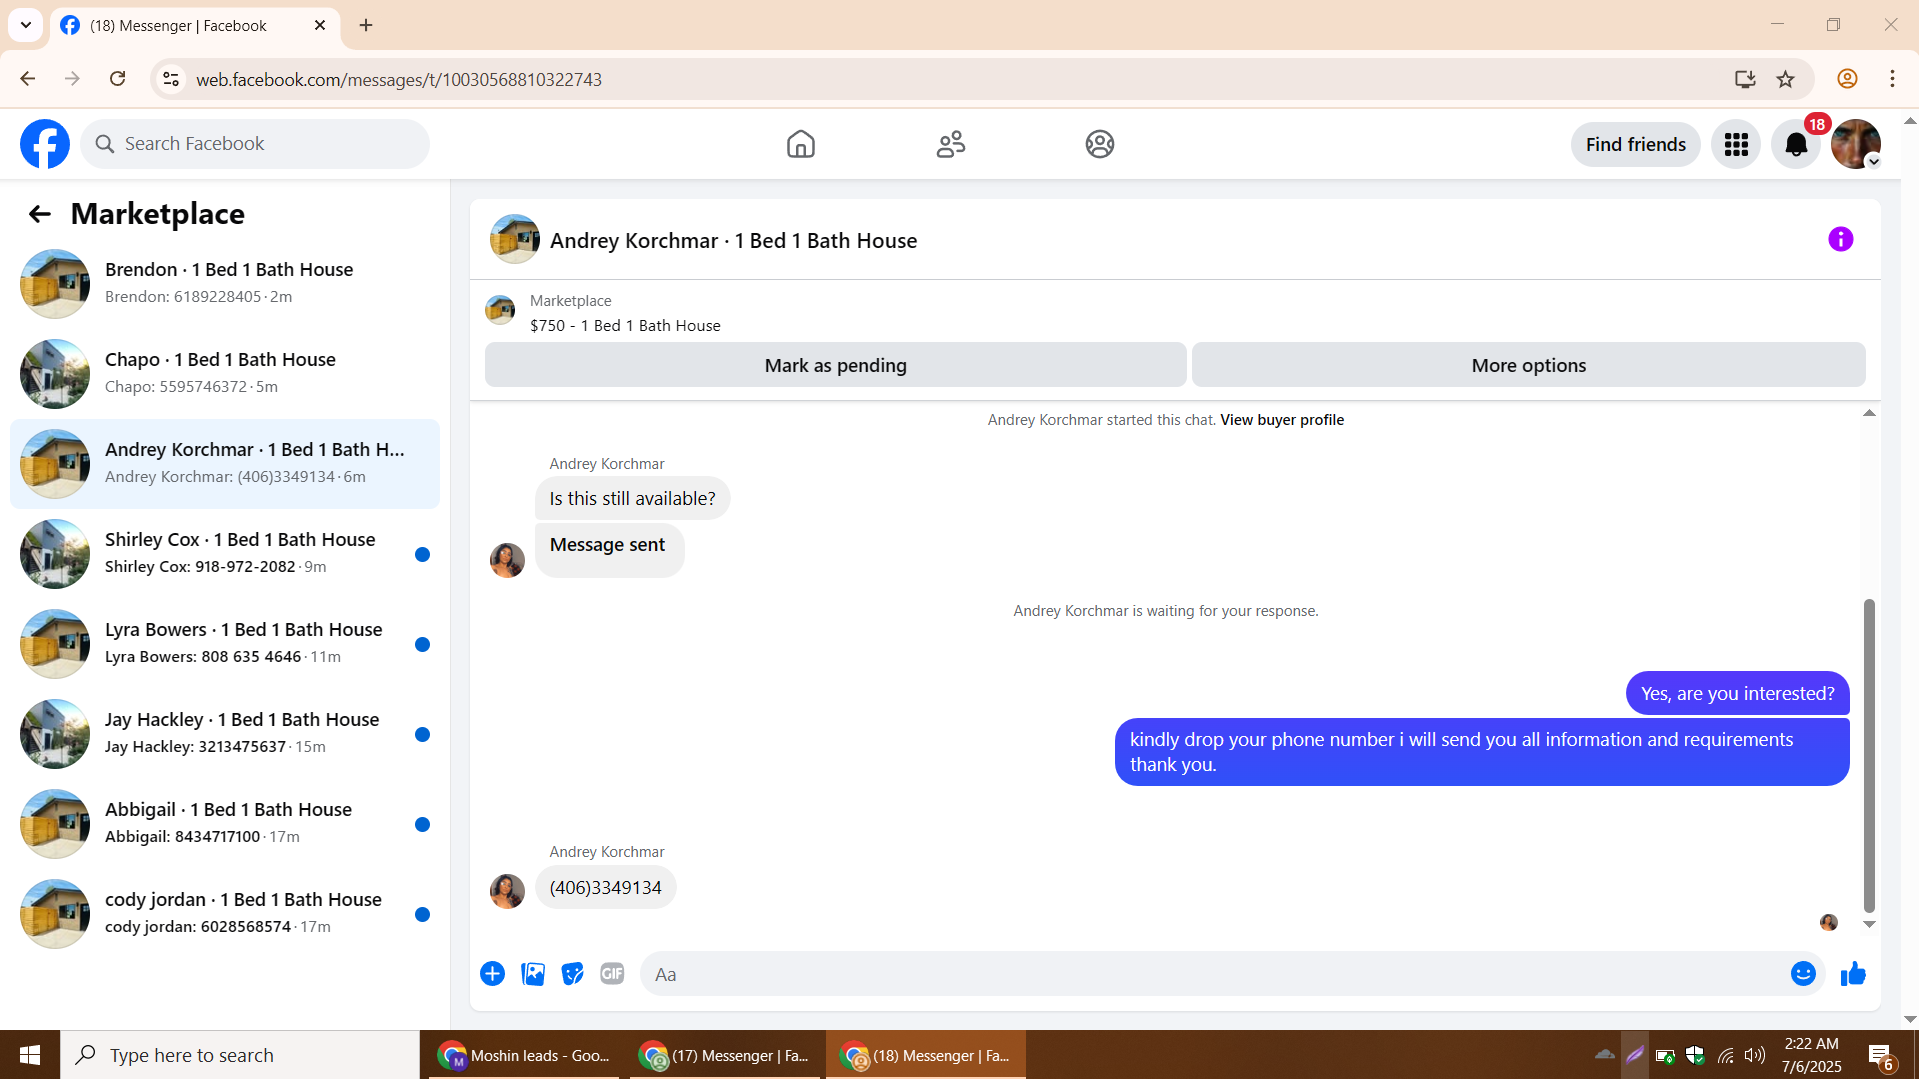The image size is (1919, 1079).
Task: Choose a GIF in the composer
Action: 612,974
